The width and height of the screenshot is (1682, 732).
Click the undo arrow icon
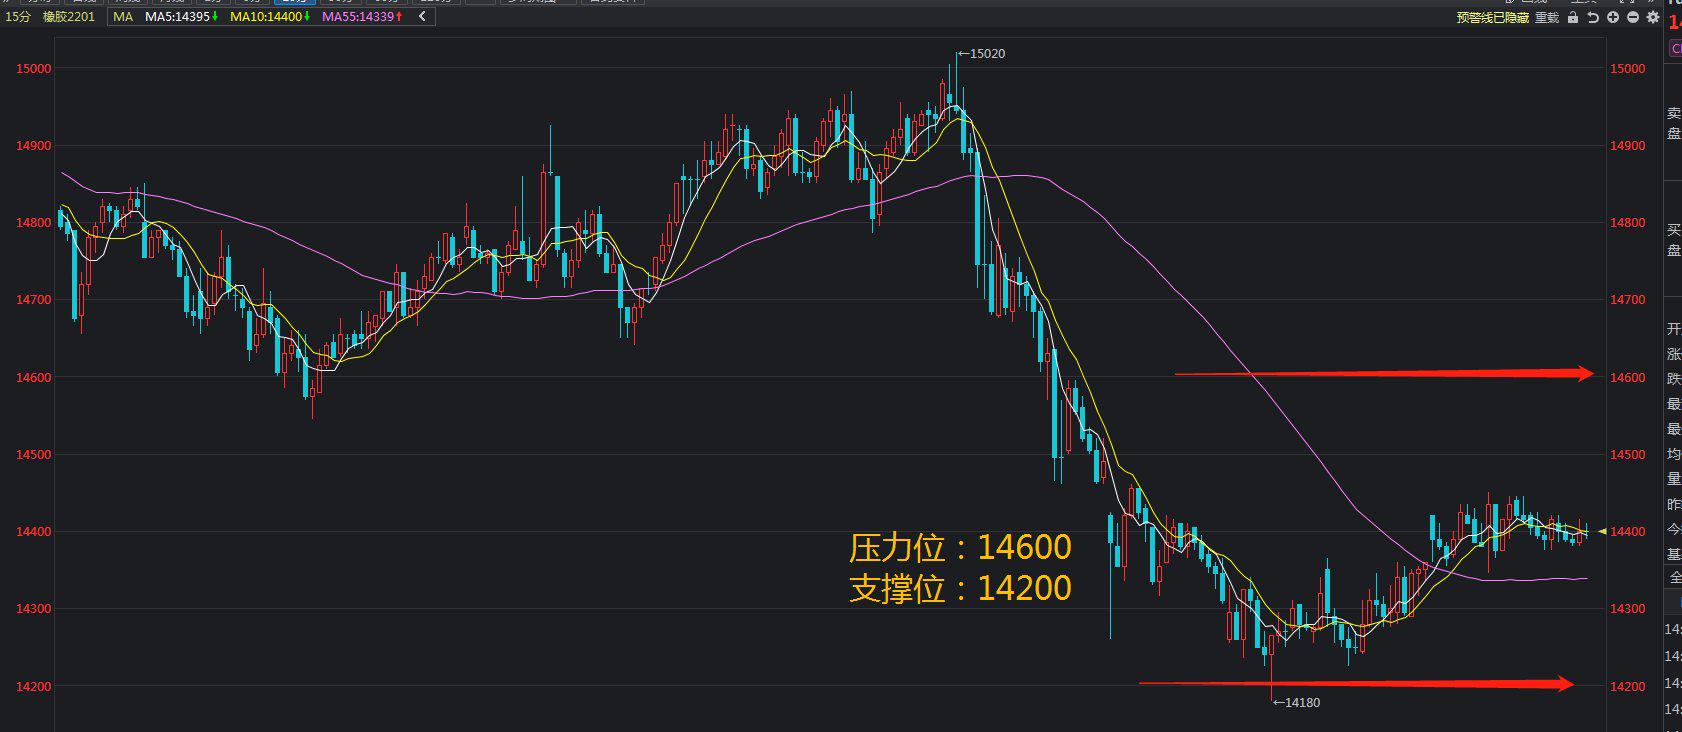pyautogui.click(x=1593, y=18)
